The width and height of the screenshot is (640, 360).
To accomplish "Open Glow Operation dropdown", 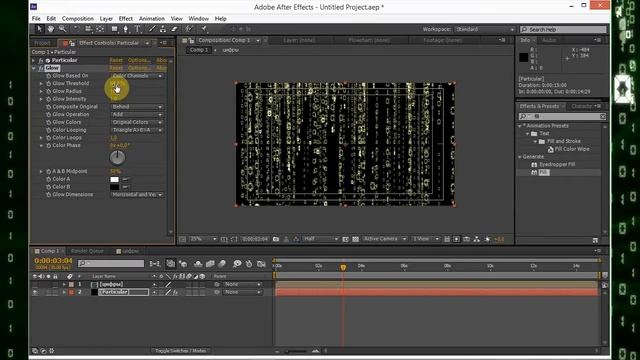I will click(x=137, y=115).
